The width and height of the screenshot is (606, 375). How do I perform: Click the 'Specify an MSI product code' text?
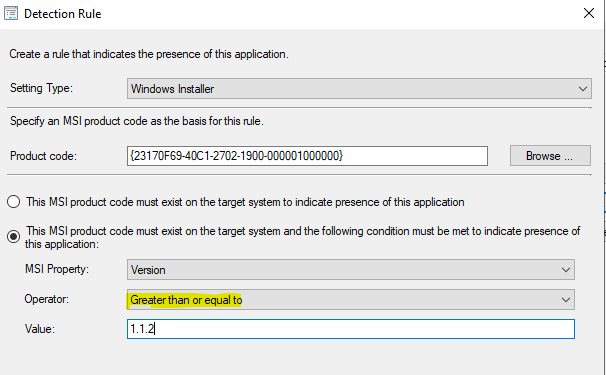(137, 121)
